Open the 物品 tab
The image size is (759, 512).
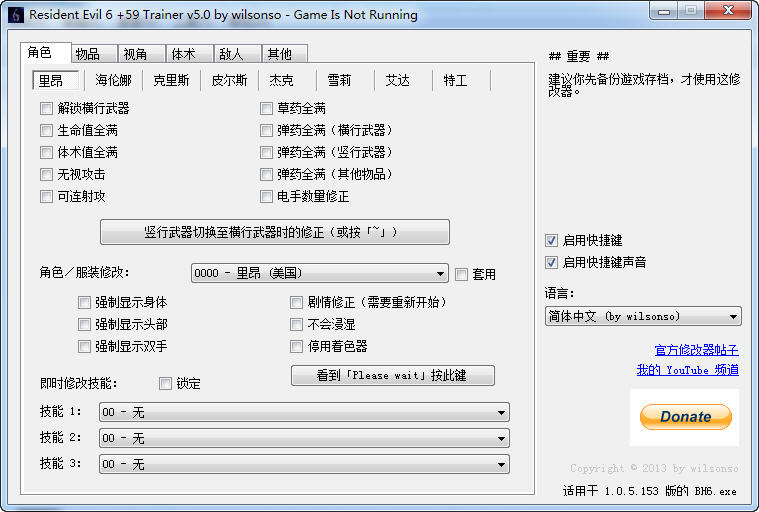(x=94, y=54)
